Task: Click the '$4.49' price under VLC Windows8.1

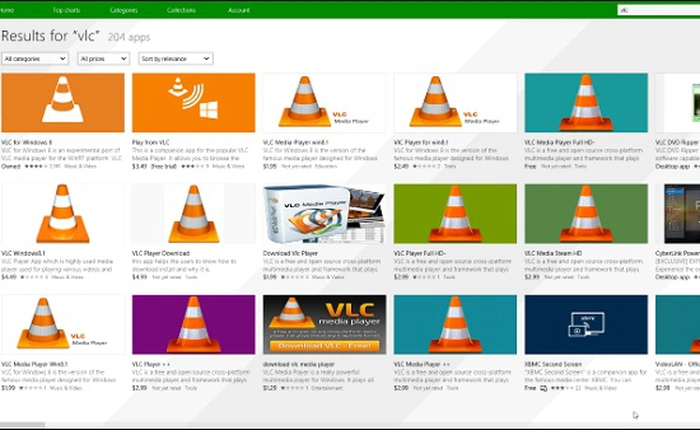Action: (x=8, y=277)
